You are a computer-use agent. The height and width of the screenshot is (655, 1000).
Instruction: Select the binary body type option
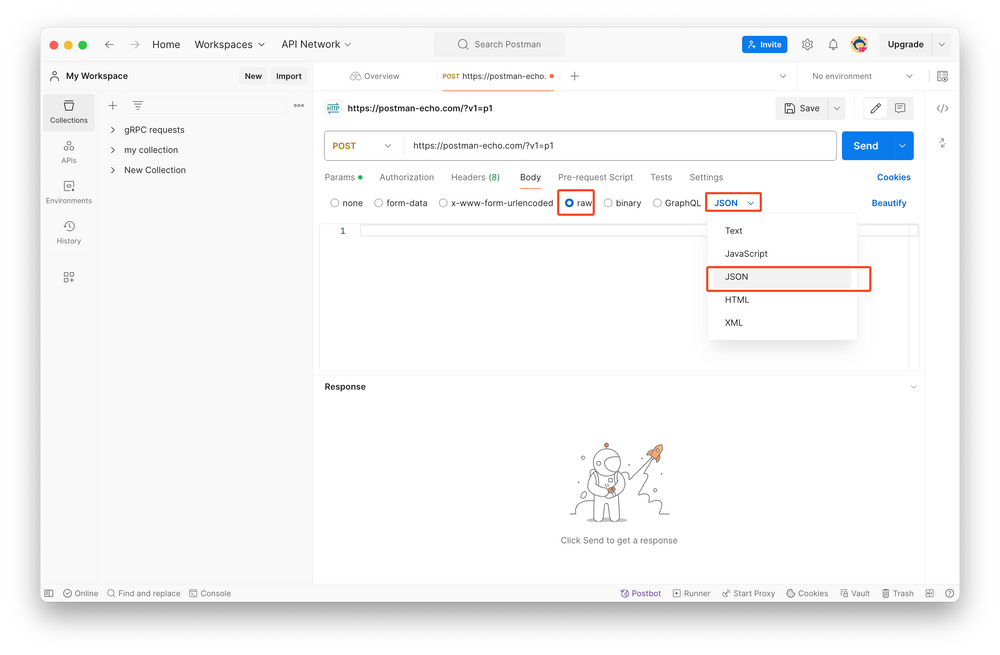608,203
